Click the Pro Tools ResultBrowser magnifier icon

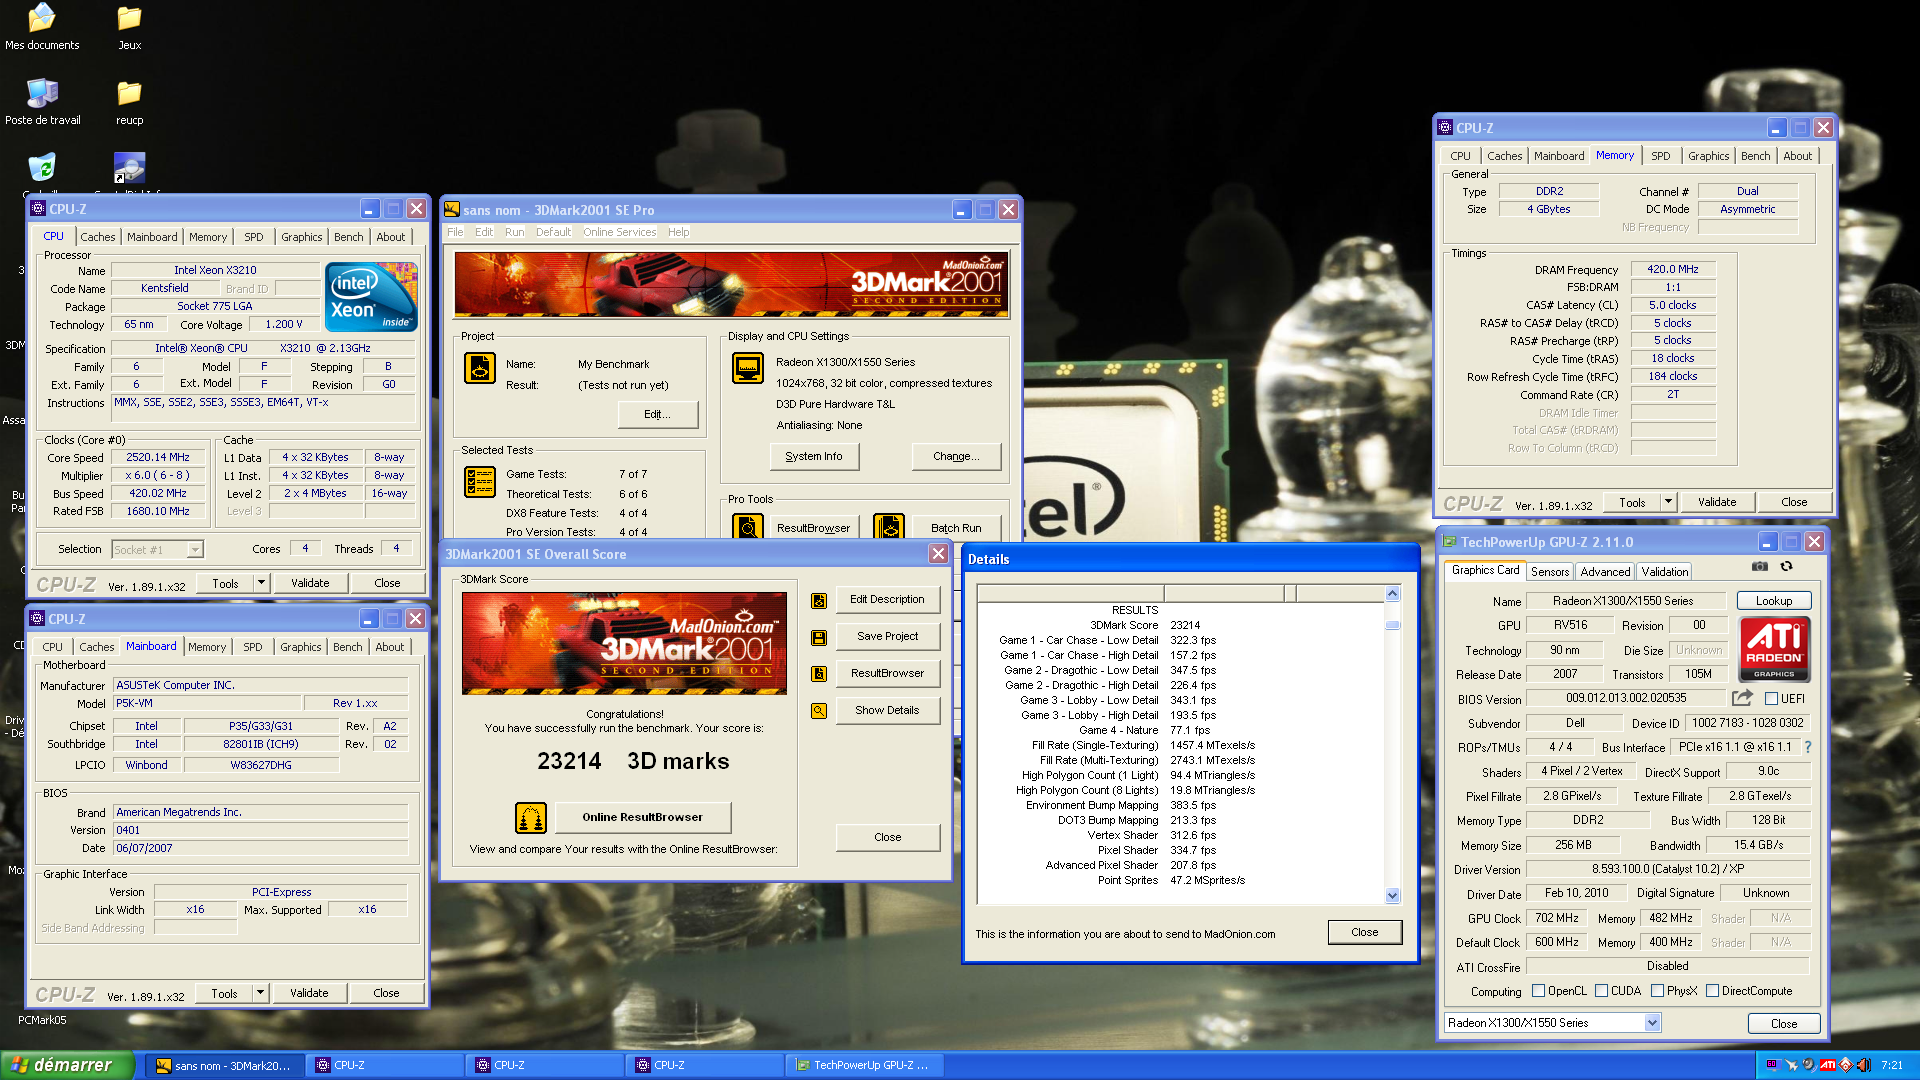(x=748, y=526)
